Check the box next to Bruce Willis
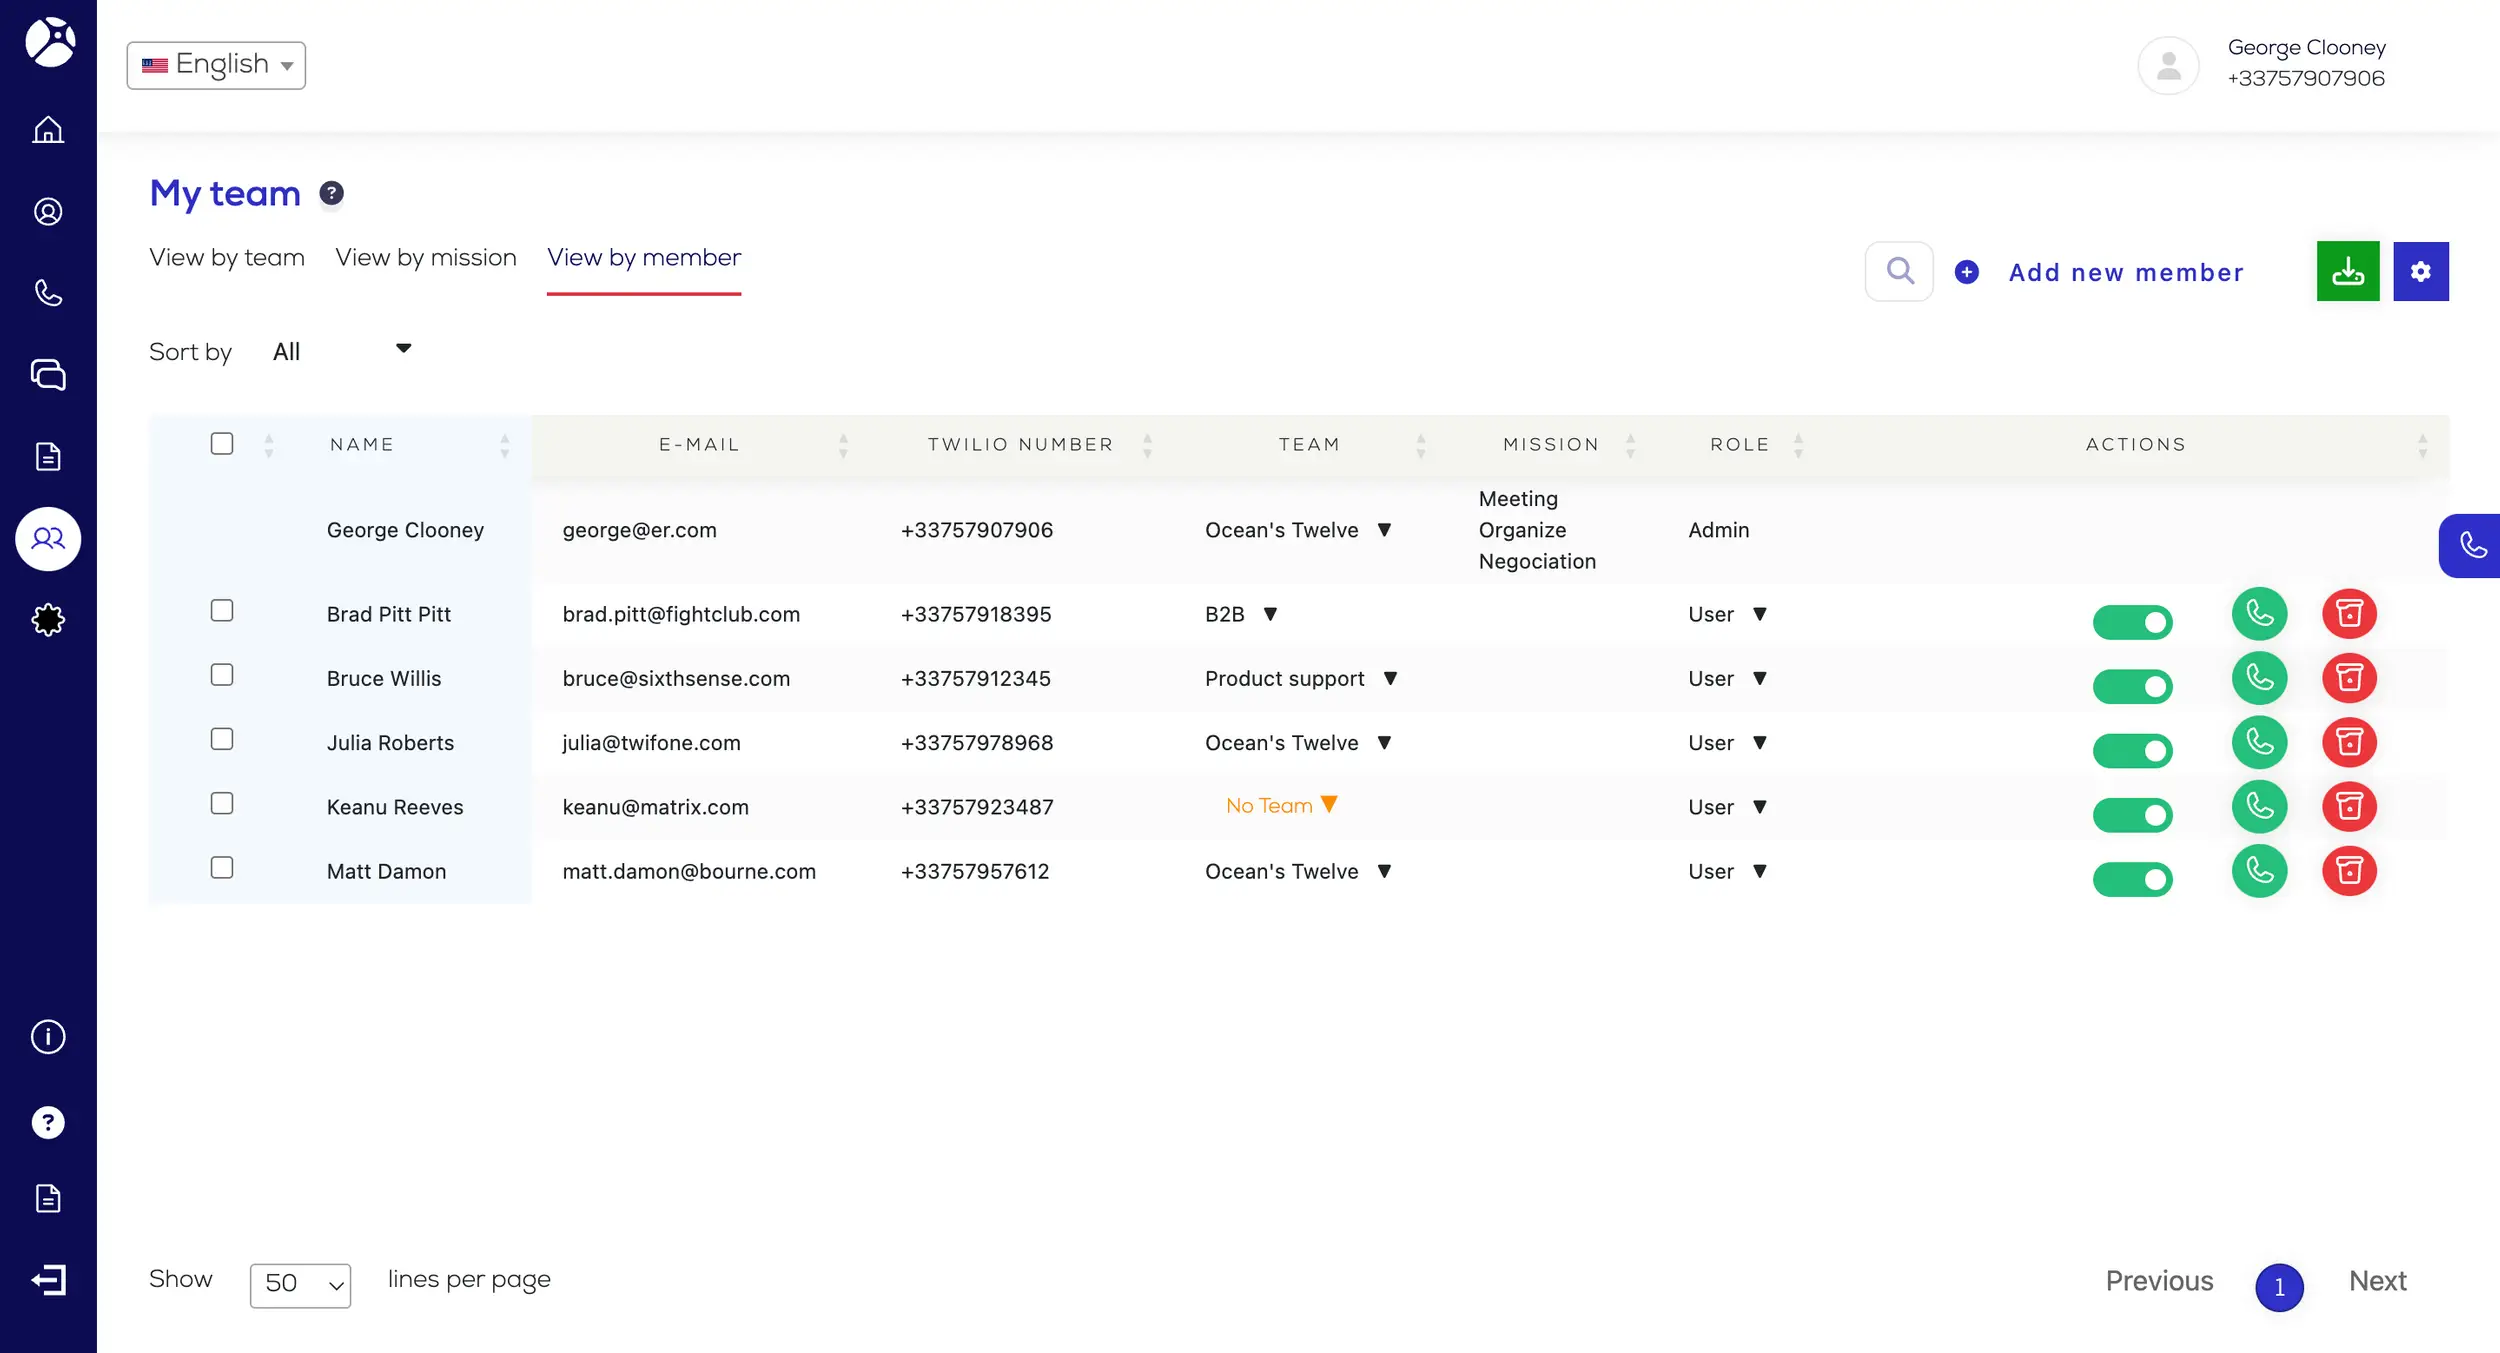The image size is (2500, 1353). click(222, 675)
